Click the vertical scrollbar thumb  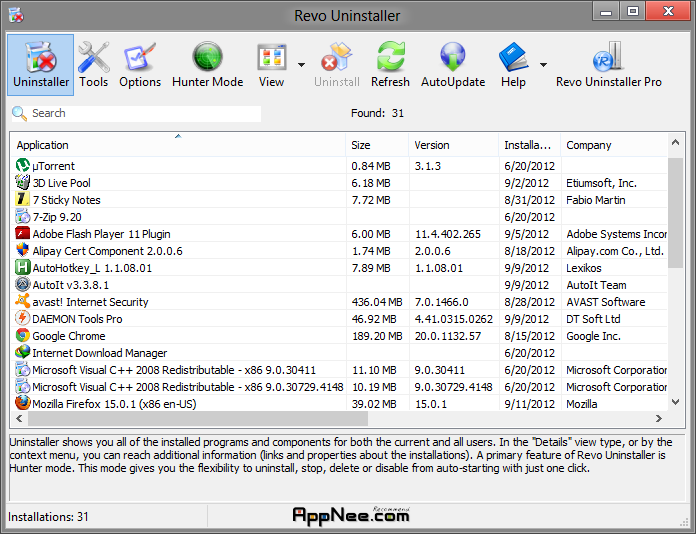(x=676, y=212)
